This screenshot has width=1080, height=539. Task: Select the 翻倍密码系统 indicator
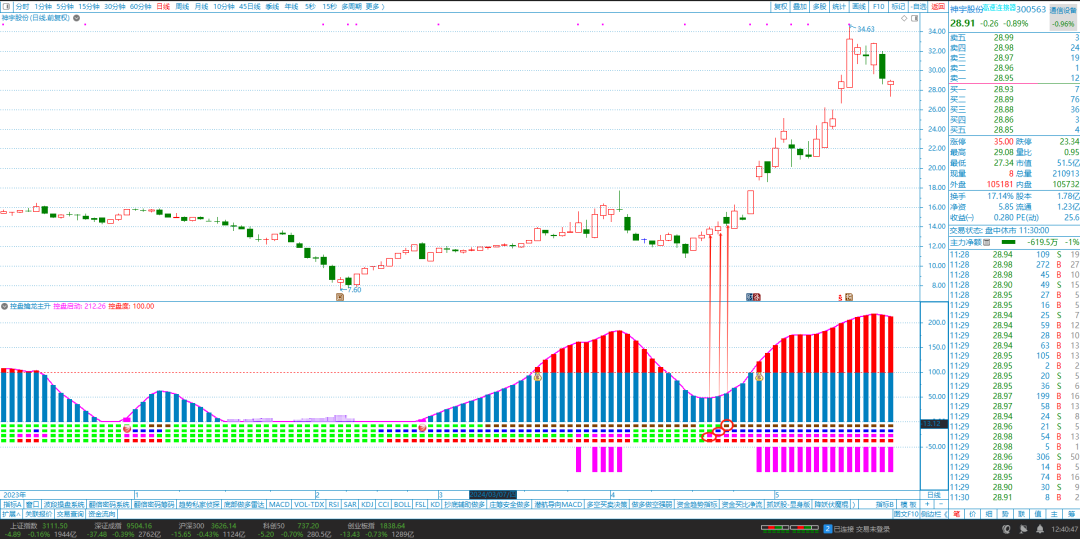coord(109,504)
